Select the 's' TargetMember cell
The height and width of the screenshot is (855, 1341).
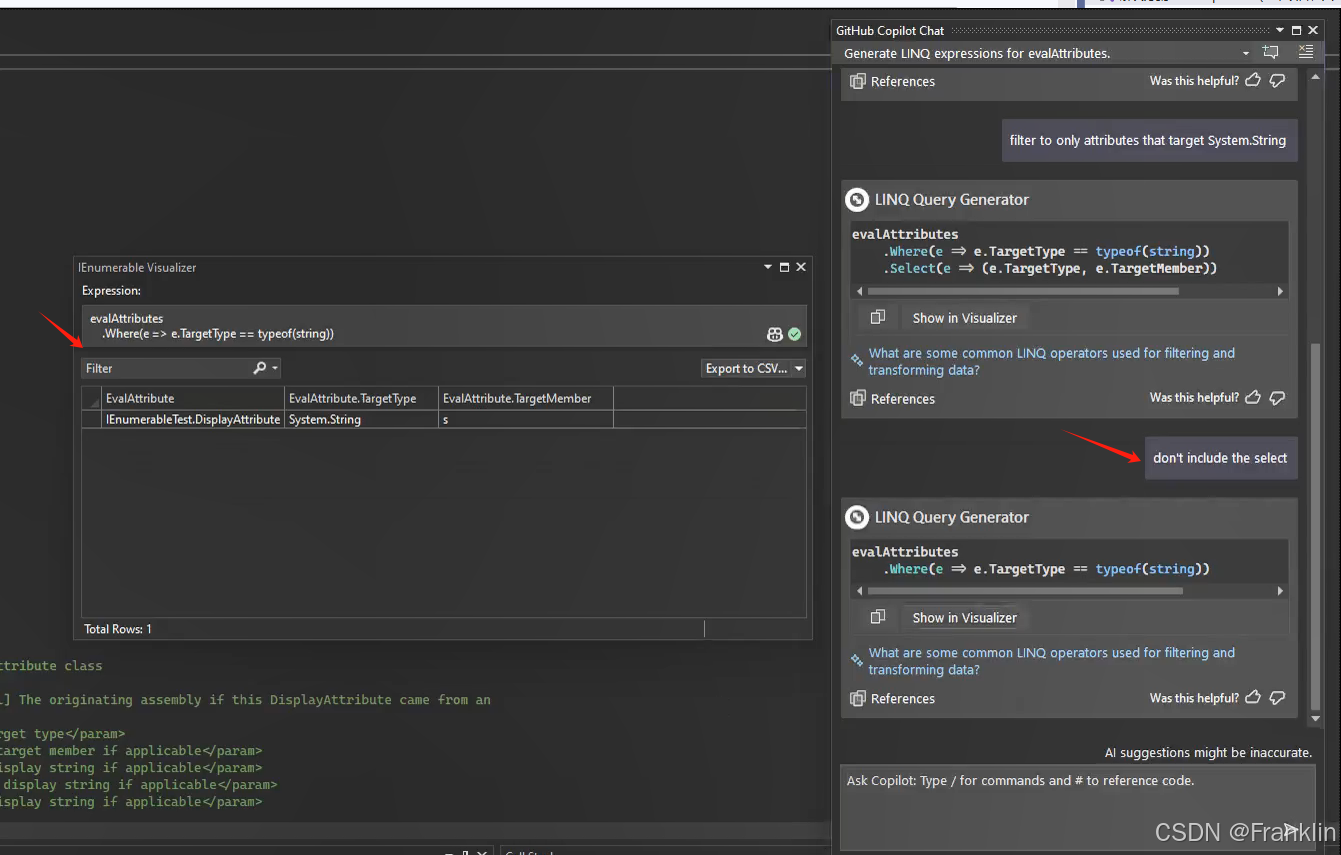pyautogui.click(x=526, y=420)
